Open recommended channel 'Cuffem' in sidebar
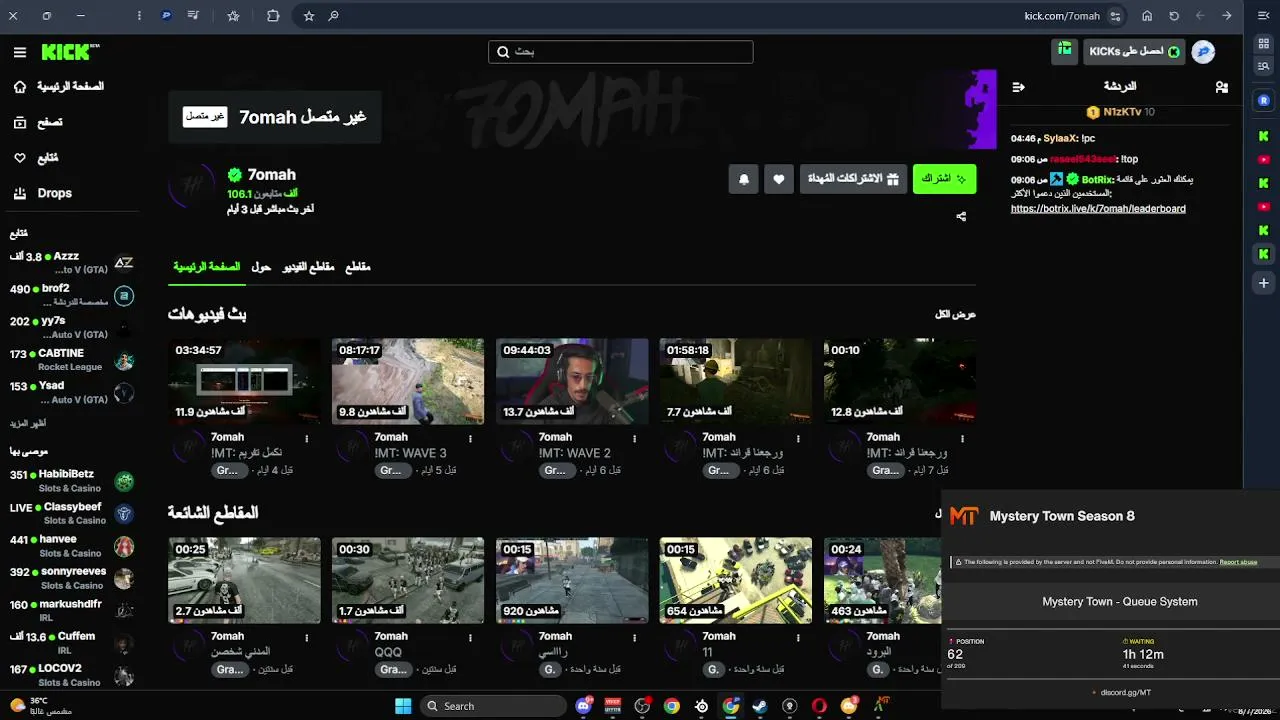The image size is (1280, 720). (72, 643)
